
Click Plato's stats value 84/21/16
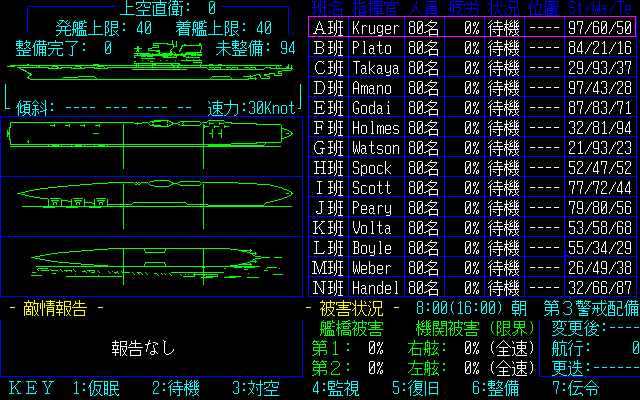click(600, 48)
